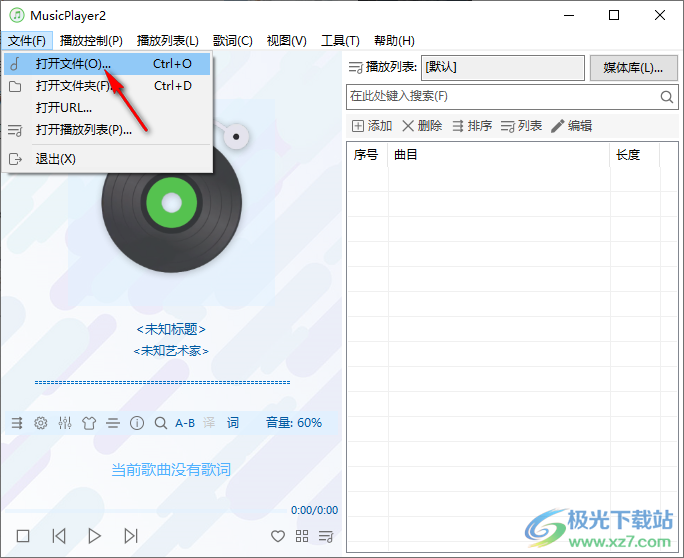The height and width of the screenshot is (558, 684).
Task: Maximize the MusicPlayer2 window
Action: [614, 15]
